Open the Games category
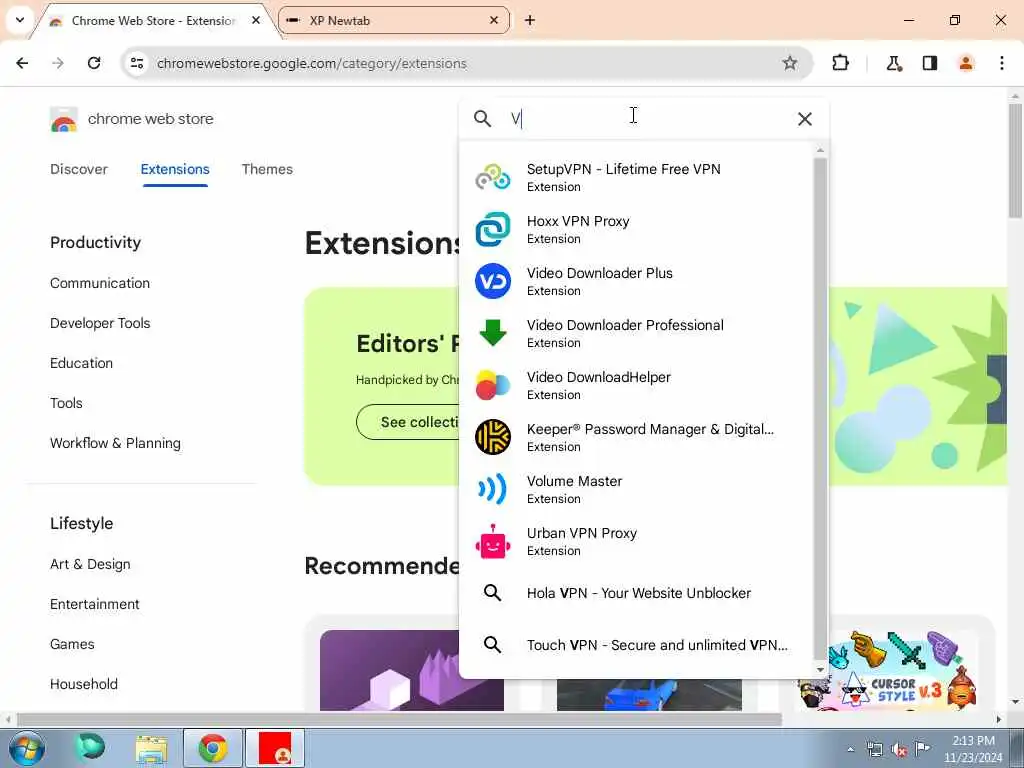This screenshot has width=1024, height=768. 72,644
